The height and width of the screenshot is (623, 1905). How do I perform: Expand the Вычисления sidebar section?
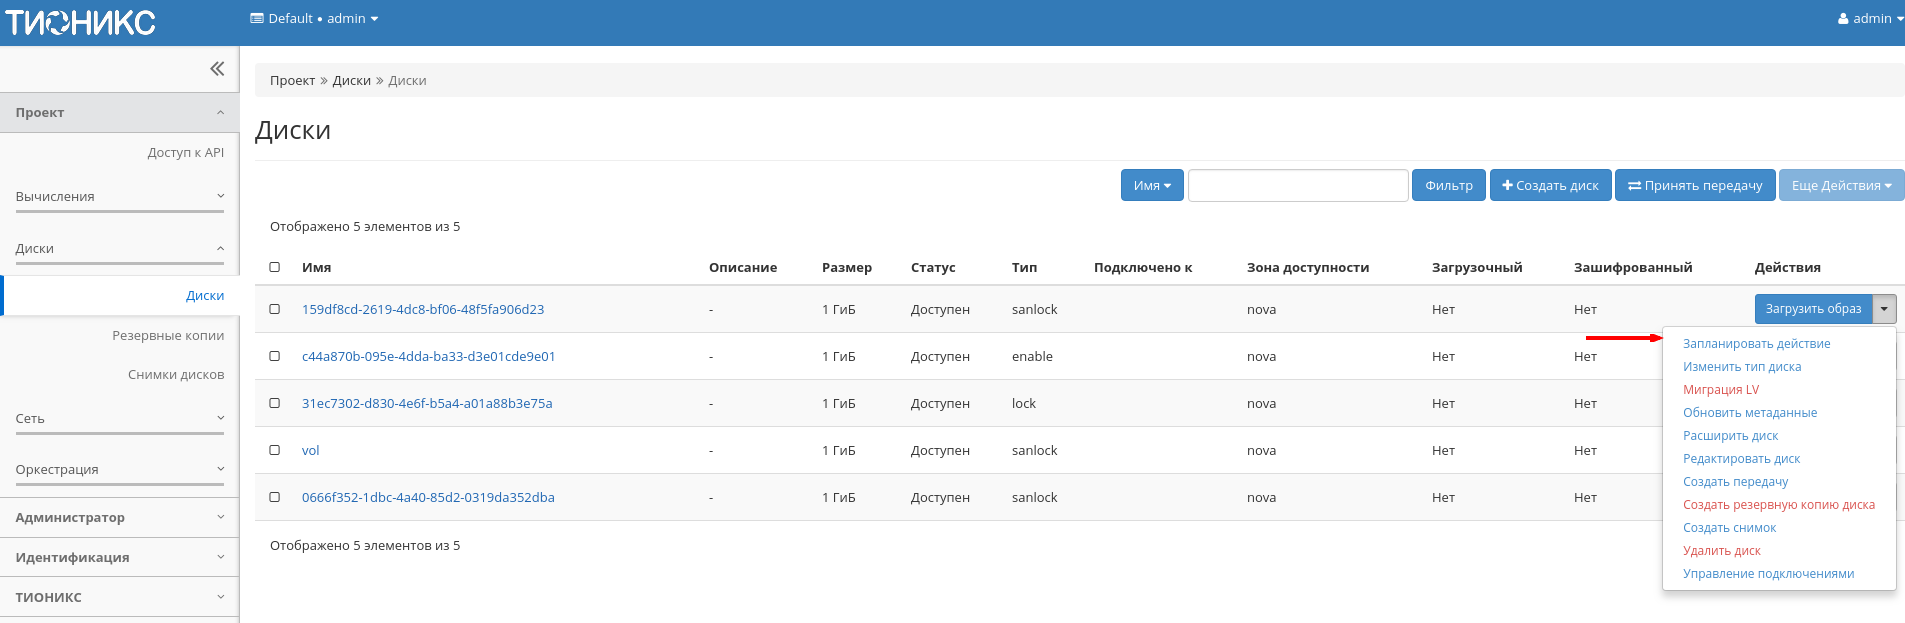tap(119, 197)
